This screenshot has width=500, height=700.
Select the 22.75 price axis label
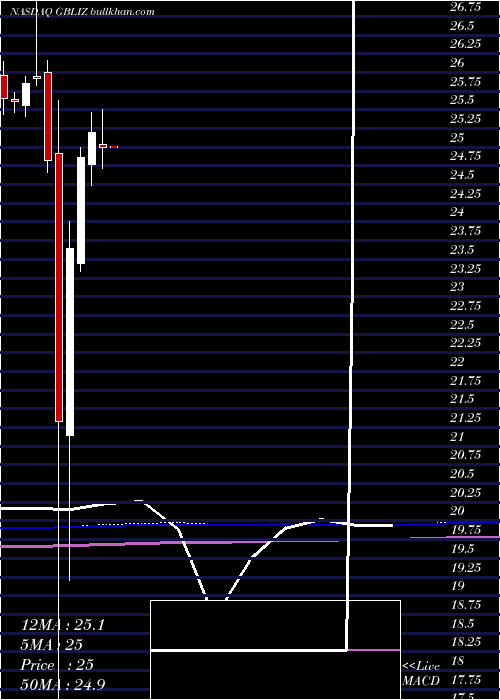(x=466, y=306)
